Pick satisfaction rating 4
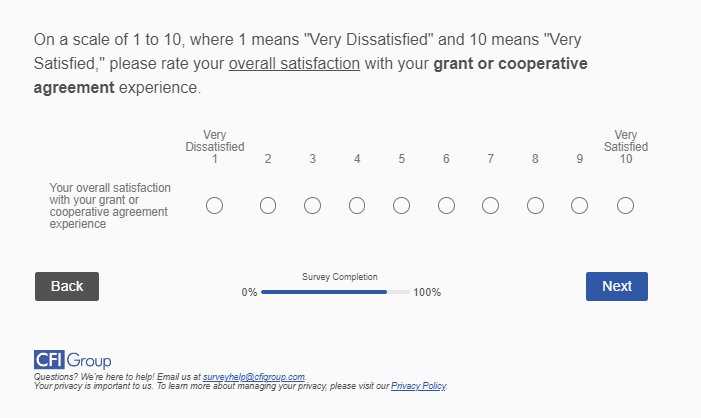Viewport: 701px width, 418px height. pos(357,206)
